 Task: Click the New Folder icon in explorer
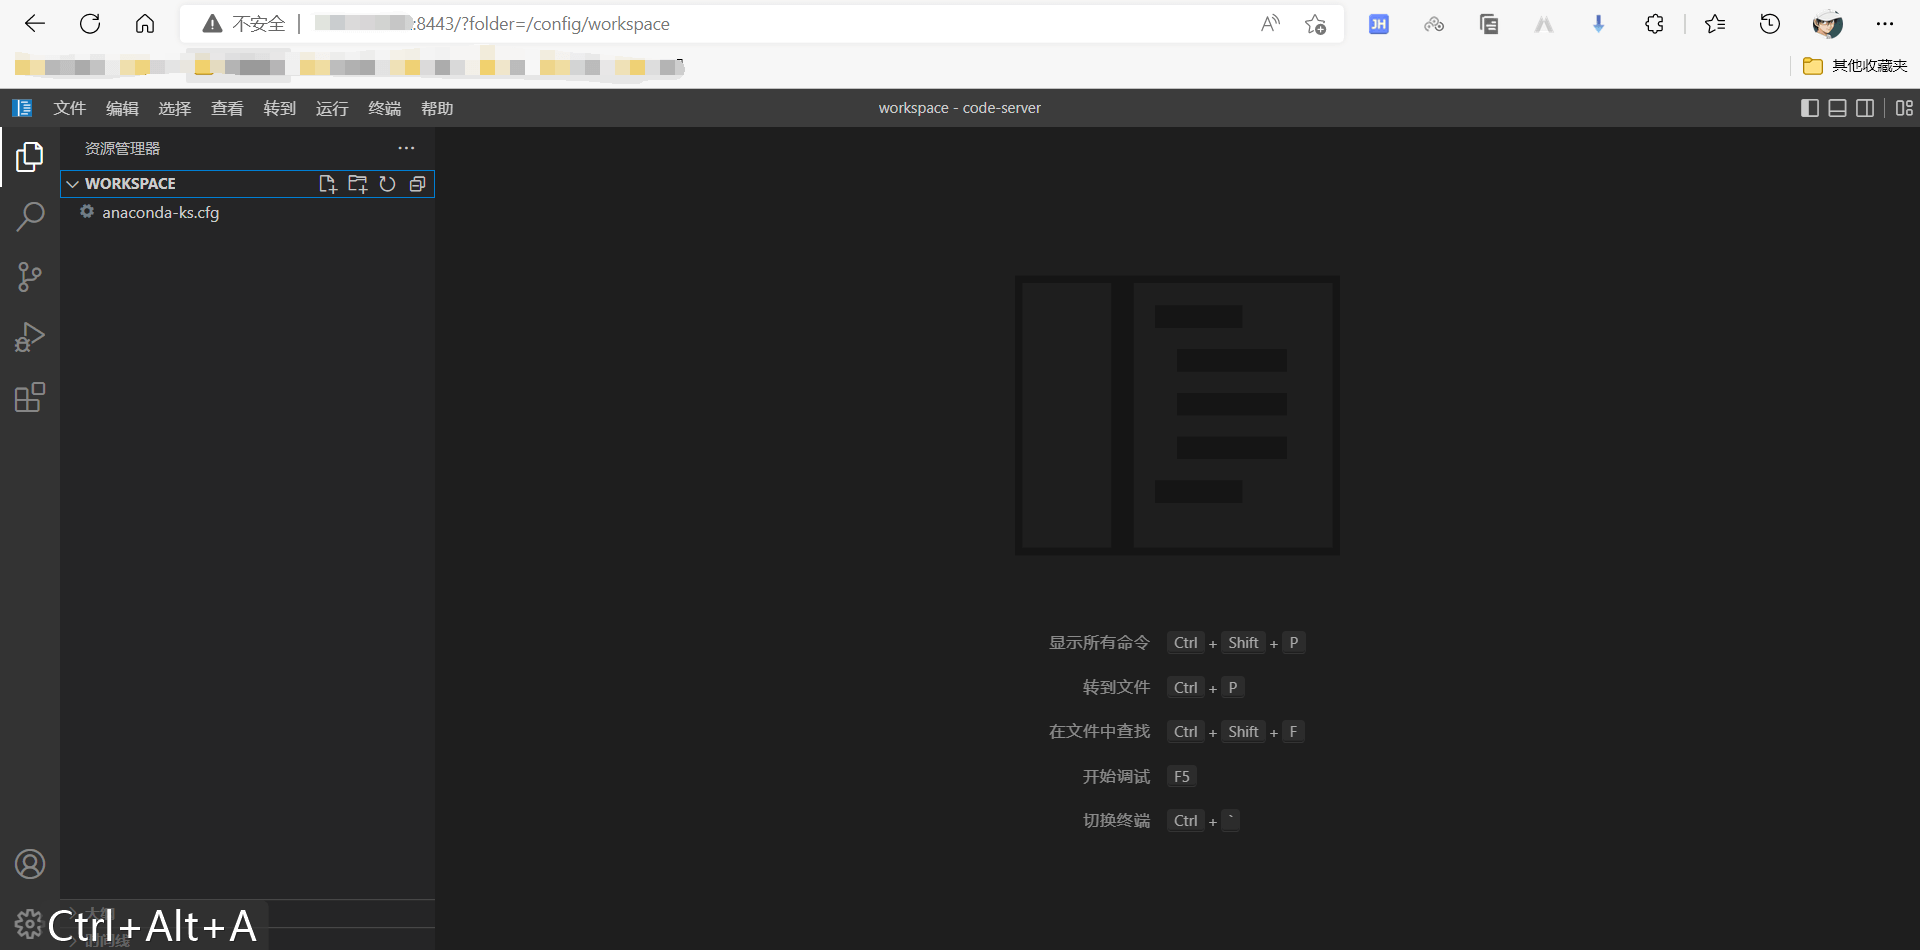point(357,184)
